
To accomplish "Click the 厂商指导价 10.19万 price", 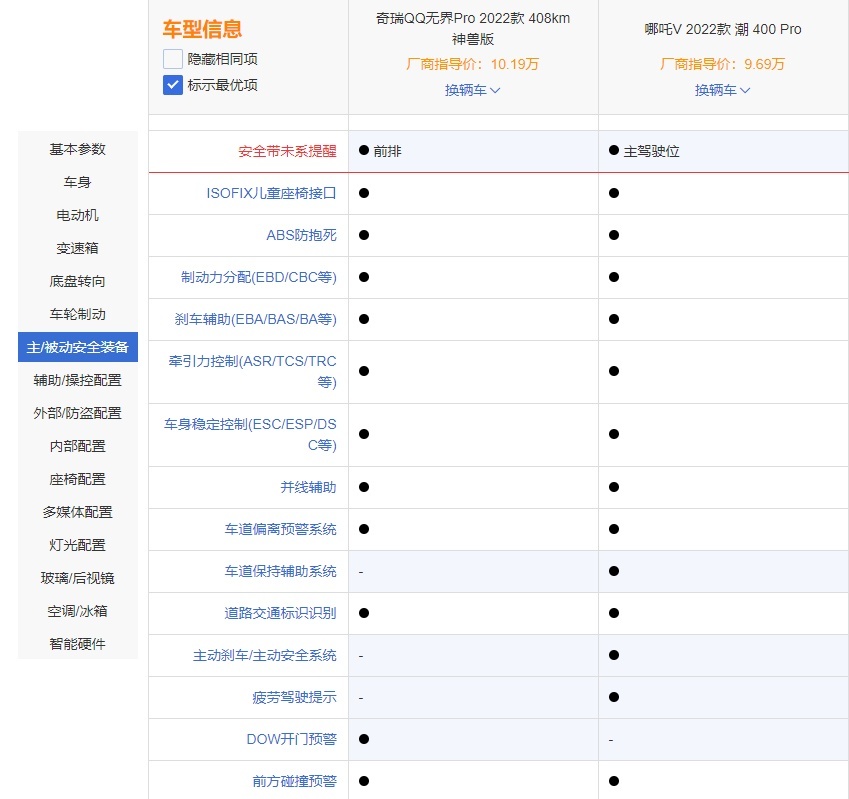I will click(x=473, y=64).
